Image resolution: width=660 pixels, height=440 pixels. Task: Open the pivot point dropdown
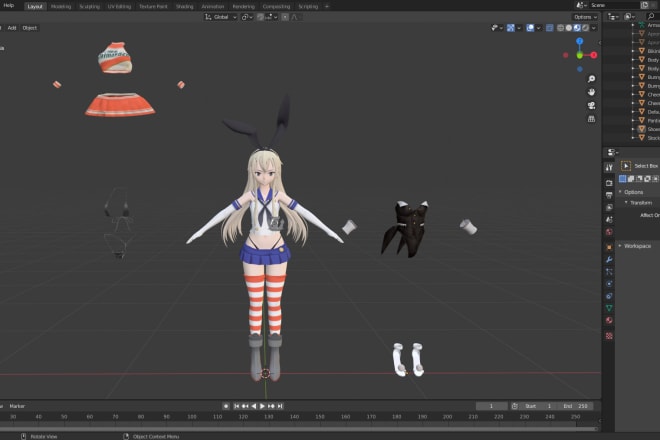tap(247, 17)
